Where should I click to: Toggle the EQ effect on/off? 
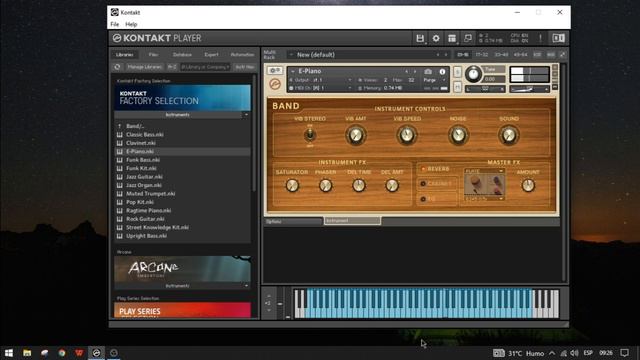tap(423, 199)
